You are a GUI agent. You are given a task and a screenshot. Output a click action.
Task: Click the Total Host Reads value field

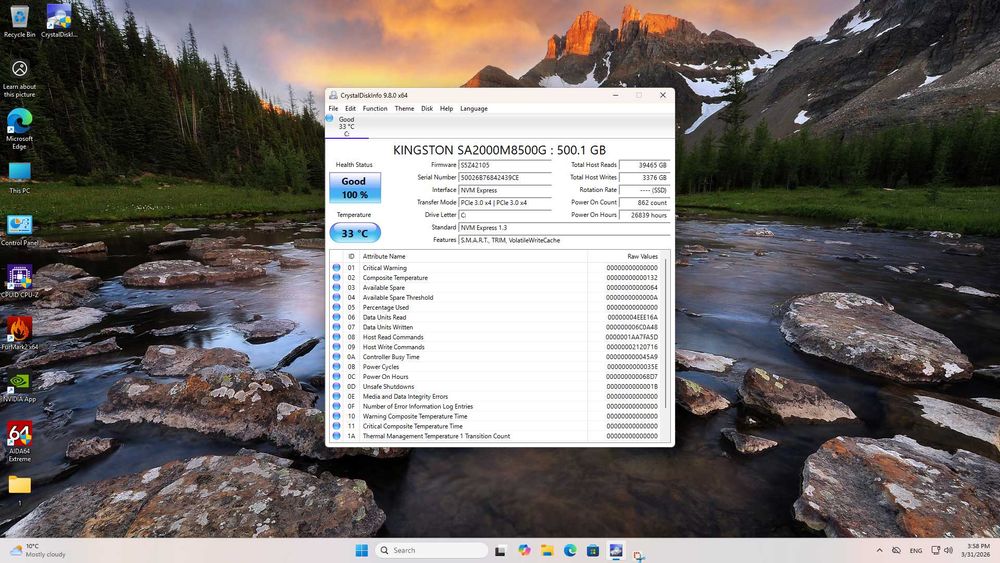tap(644, 165)
